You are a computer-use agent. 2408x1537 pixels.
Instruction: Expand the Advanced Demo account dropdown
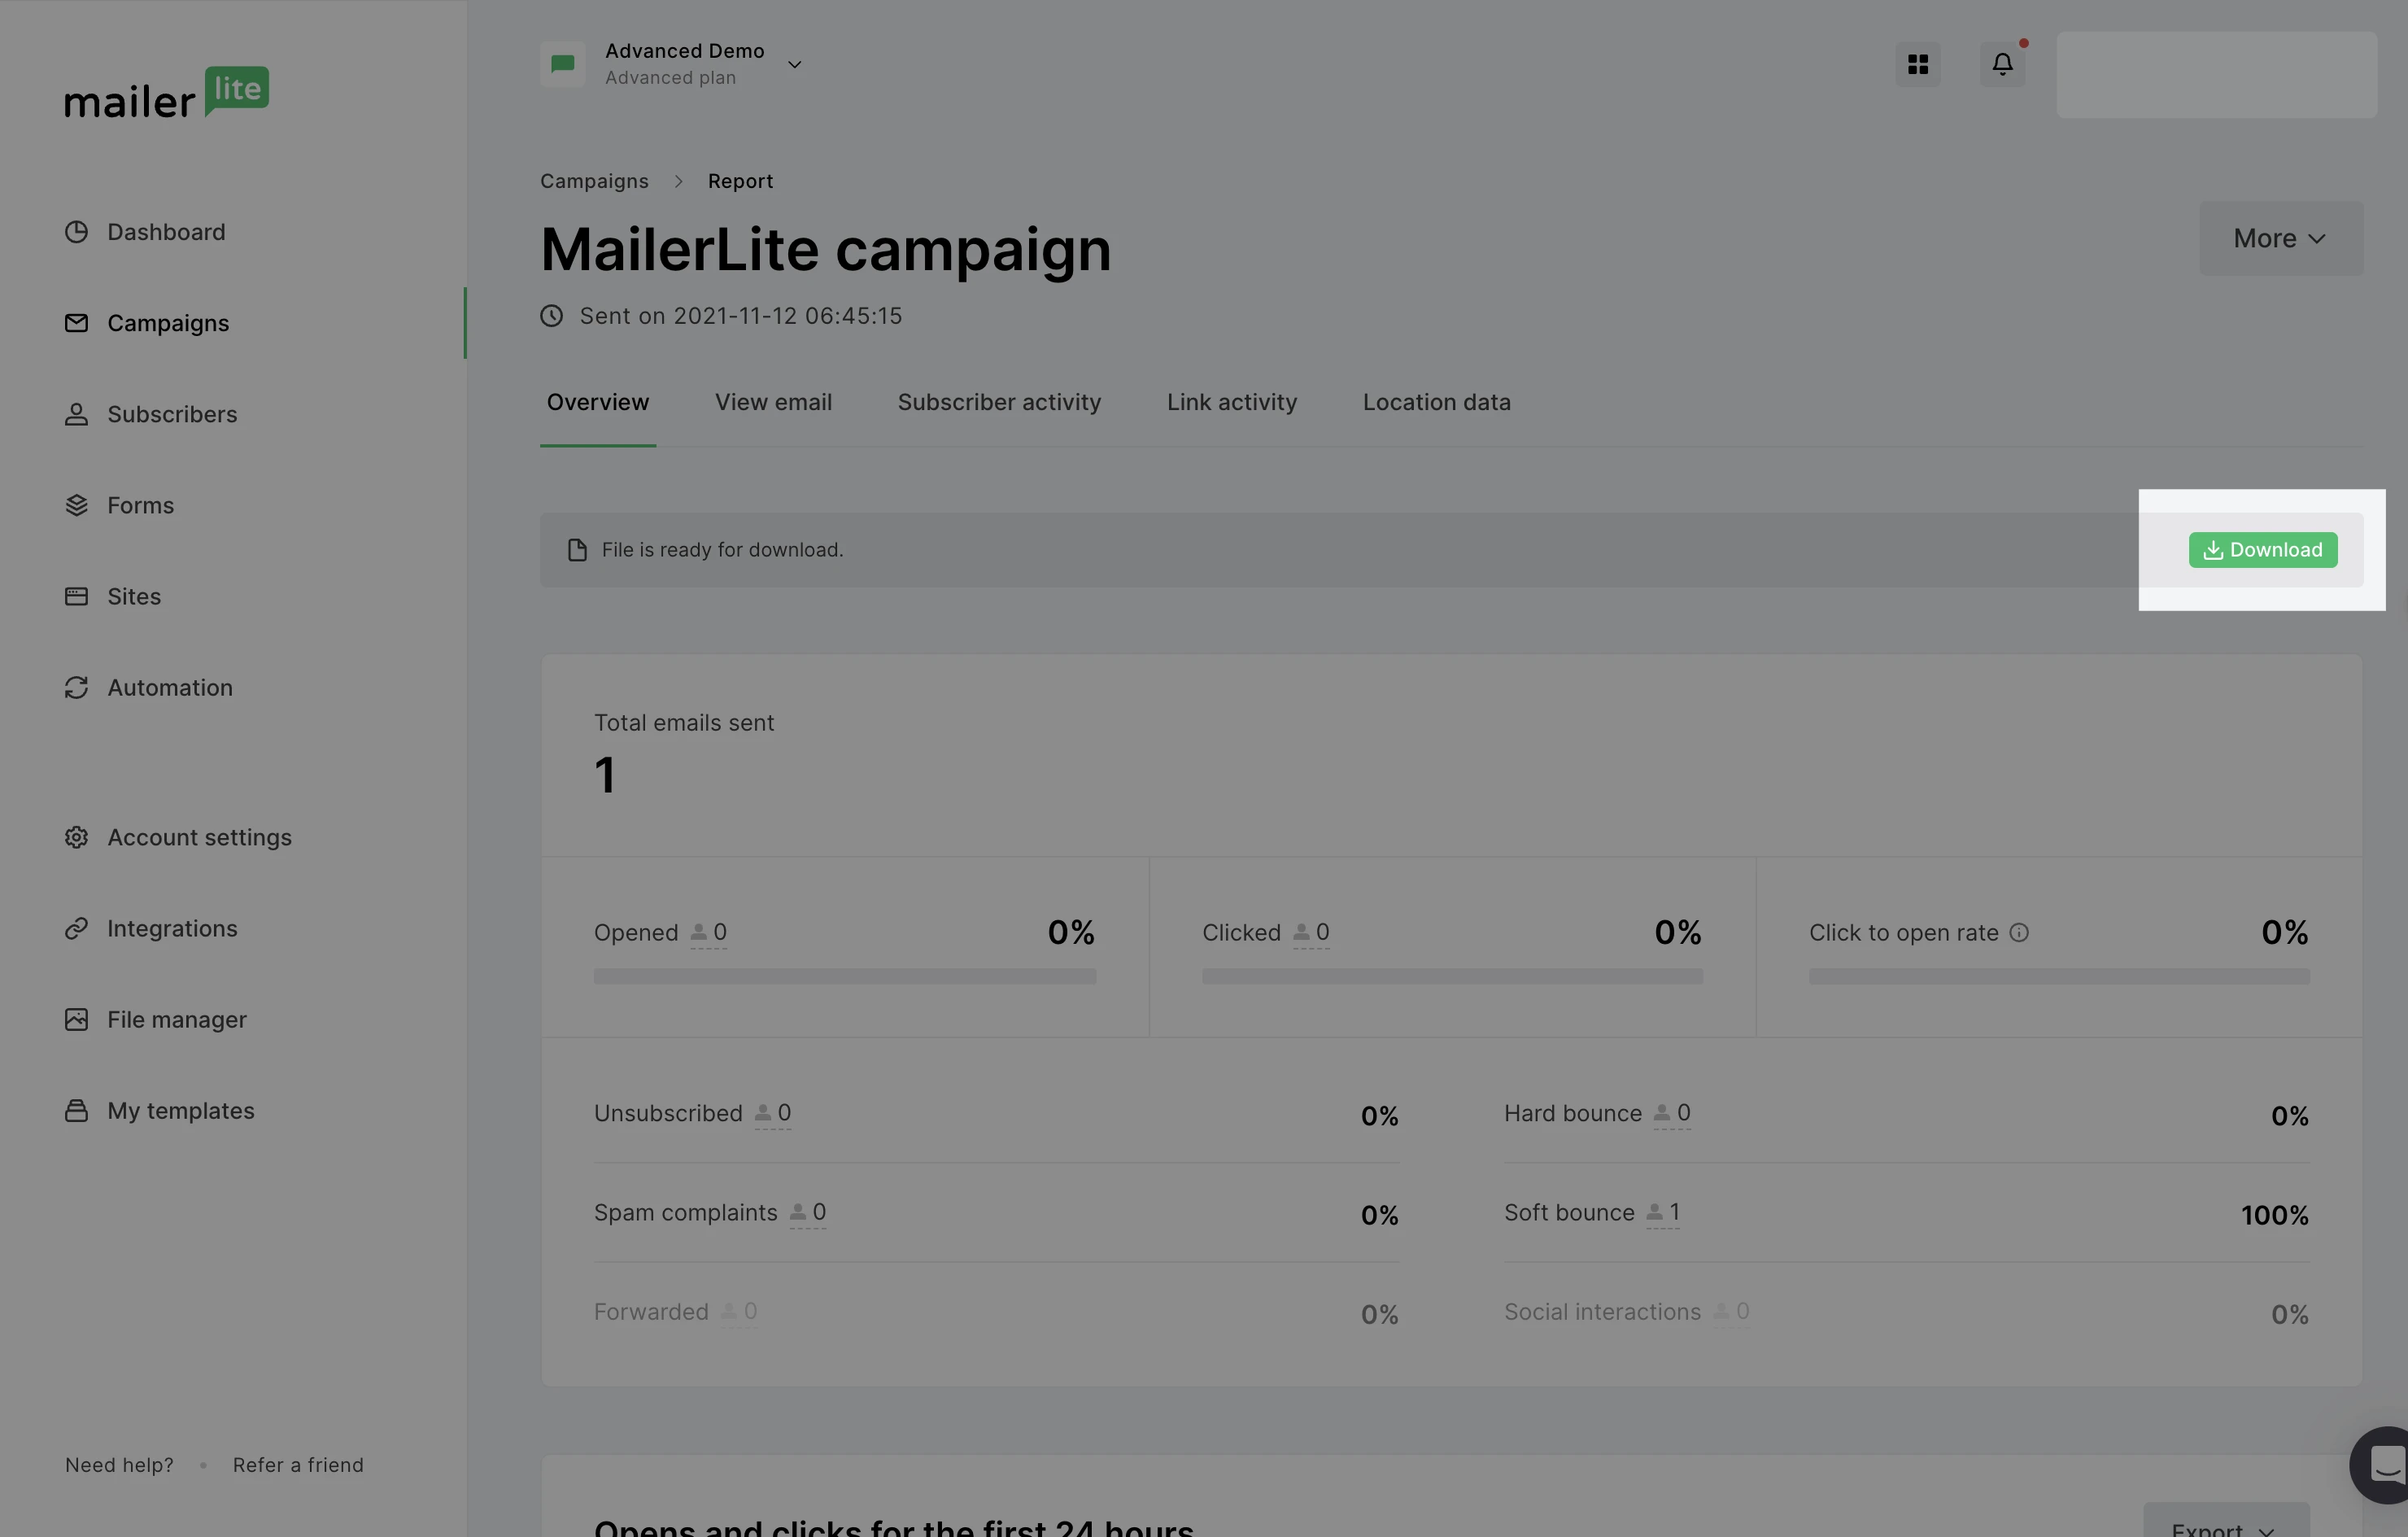tap(794, 65)
